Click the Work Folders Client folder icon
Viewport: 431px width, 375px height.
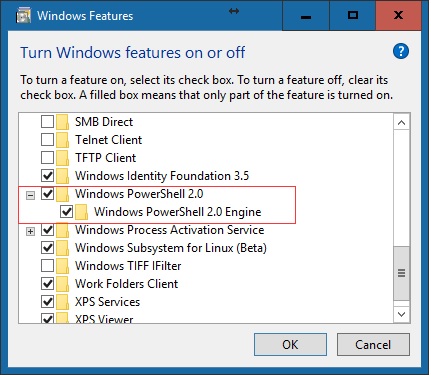tap(62, 284)
